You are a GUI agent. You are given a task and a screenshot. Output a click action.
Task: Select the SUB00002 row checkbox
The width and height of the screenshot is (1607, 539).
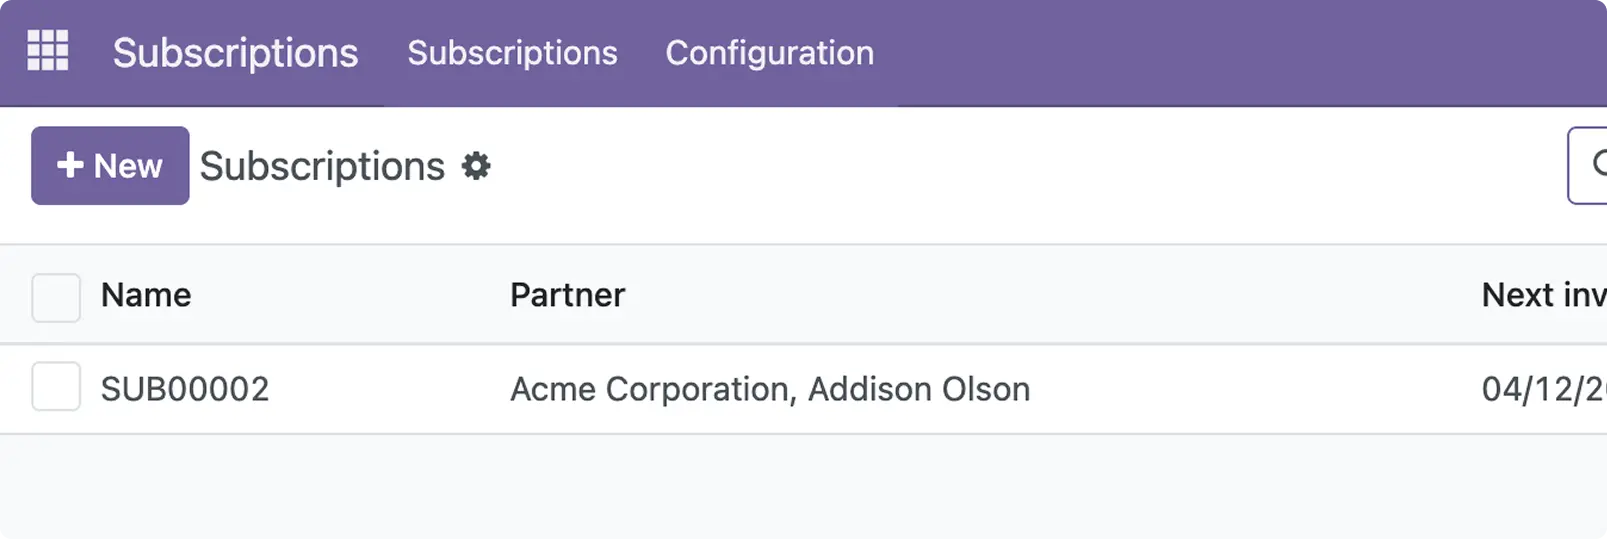(56, 387)
